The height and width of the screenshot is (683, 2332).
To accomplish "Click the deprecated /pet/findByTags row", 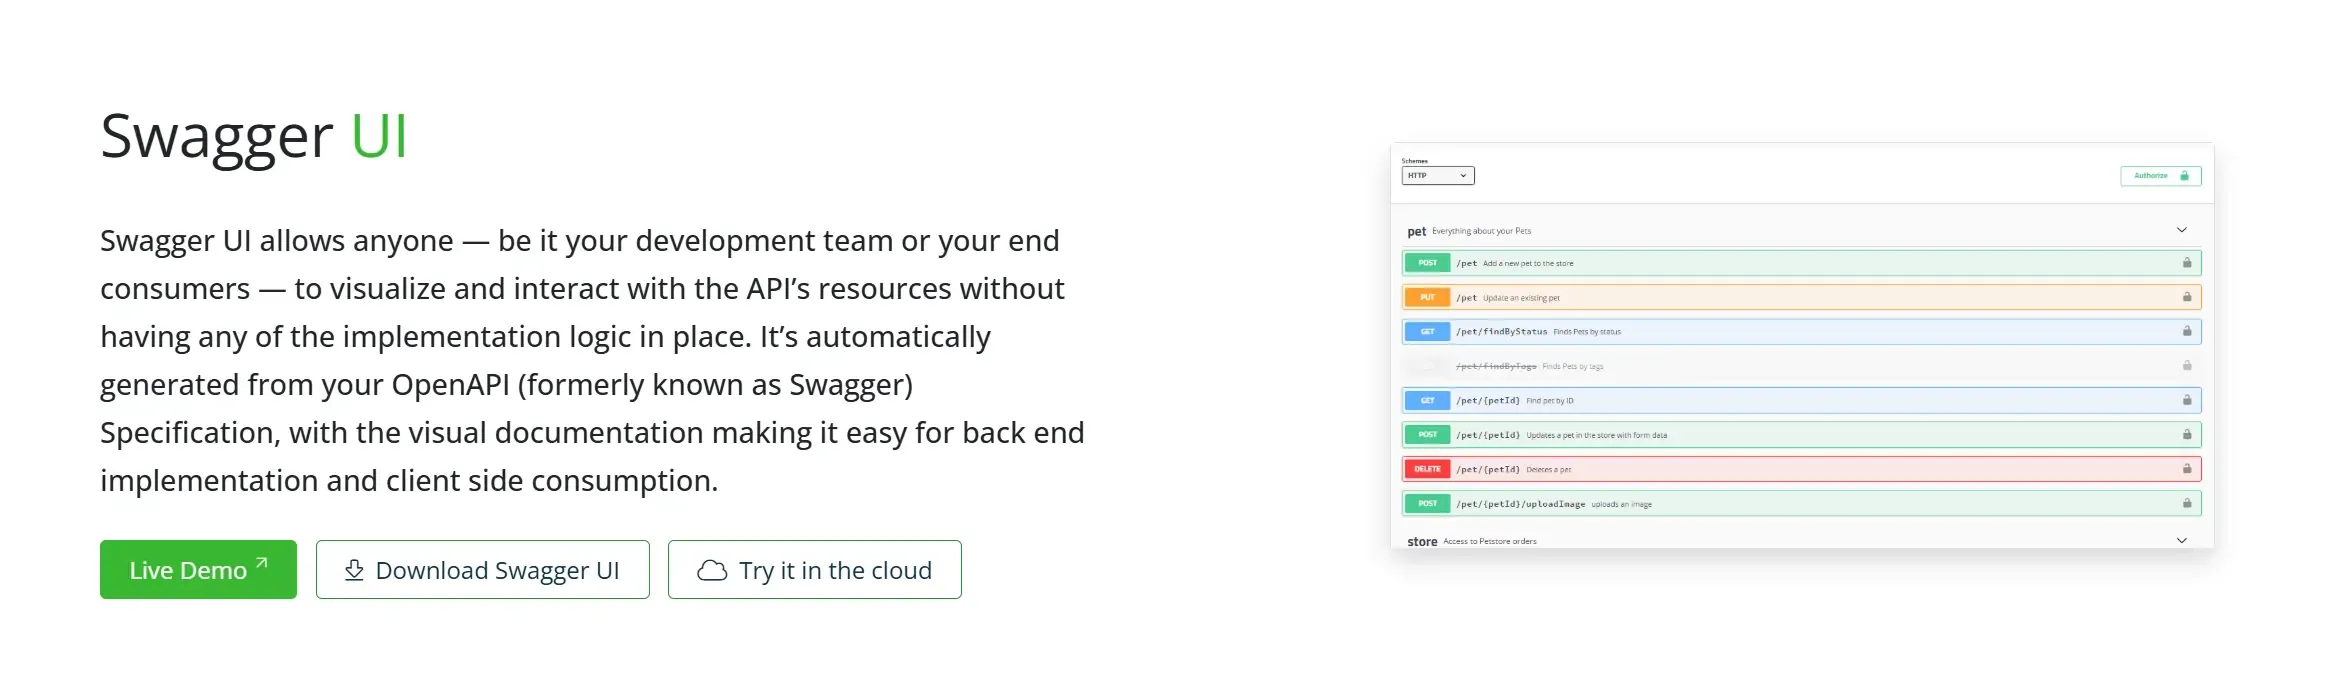I will coord(1802,366).
